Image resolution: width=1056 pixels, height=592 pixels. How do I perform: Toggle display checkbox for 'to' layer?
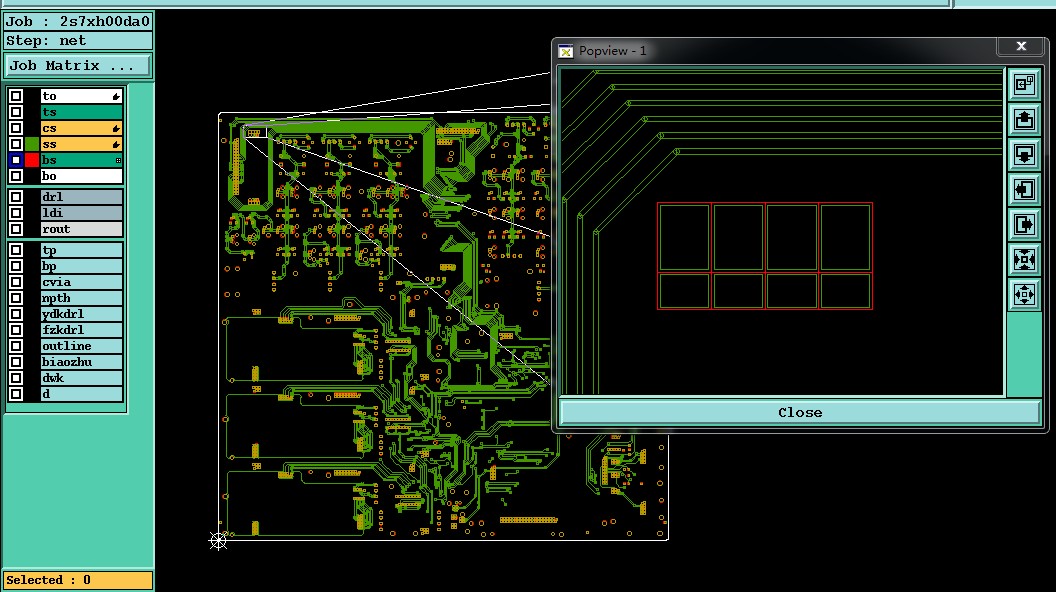click(16, 96)
